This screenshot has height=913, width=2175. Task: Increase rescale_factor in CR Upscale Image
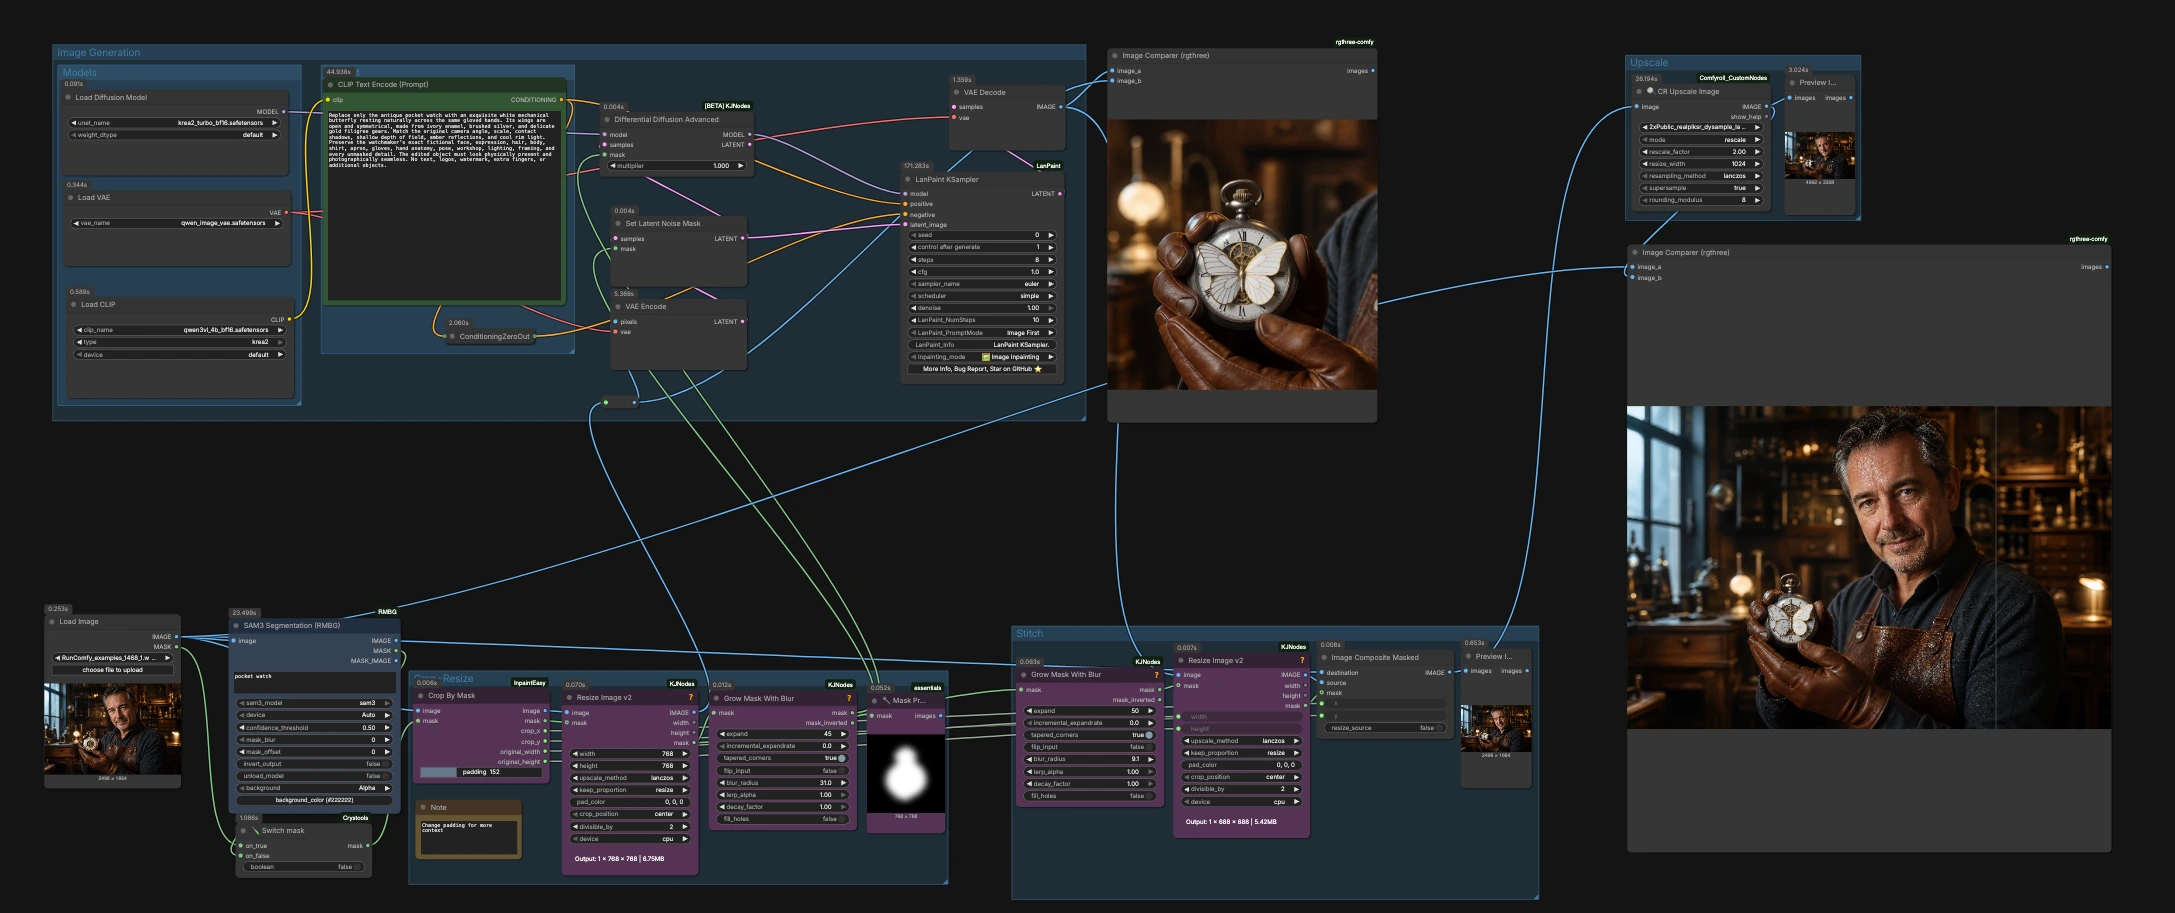click(1757, 152)
